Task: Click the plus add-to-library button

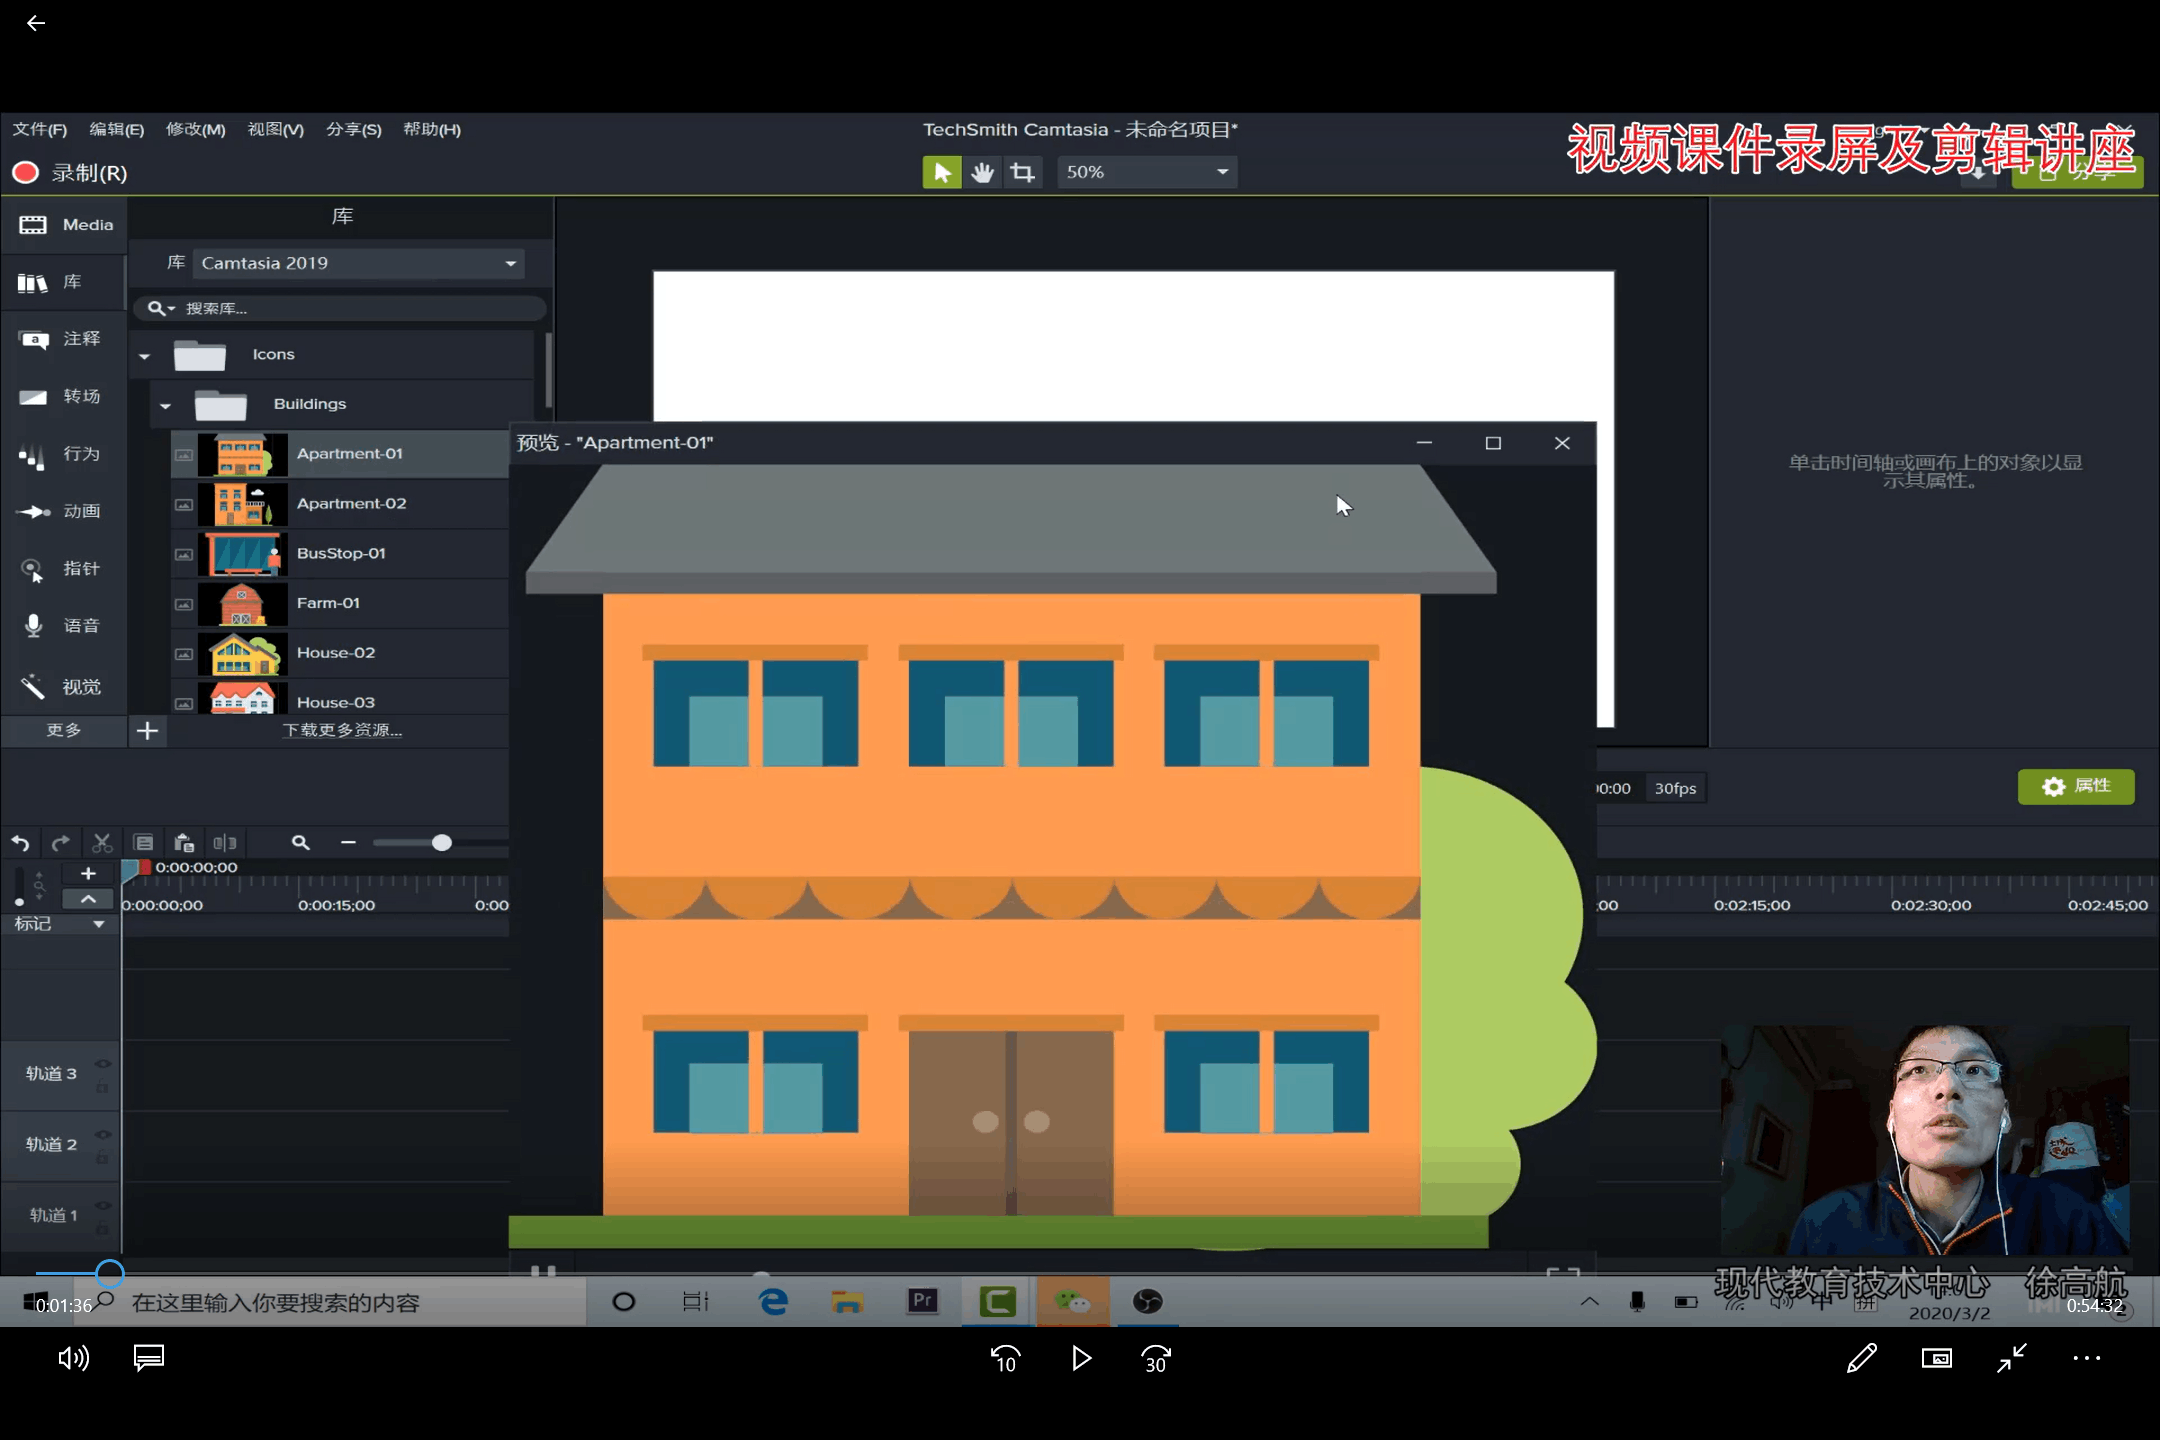Action: pyautogui.click(x=147, y=731)
